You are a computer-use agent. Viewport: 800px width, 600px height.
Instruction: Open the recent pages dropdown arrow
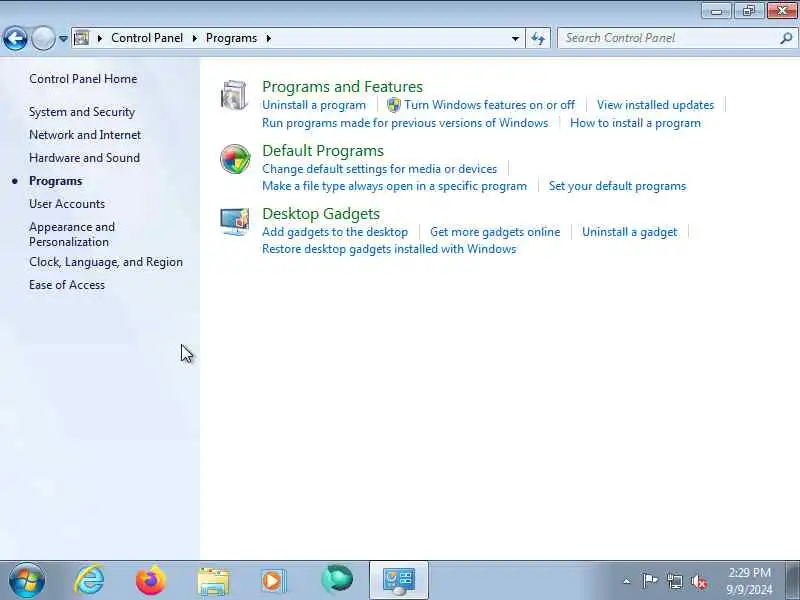(63, 38)
